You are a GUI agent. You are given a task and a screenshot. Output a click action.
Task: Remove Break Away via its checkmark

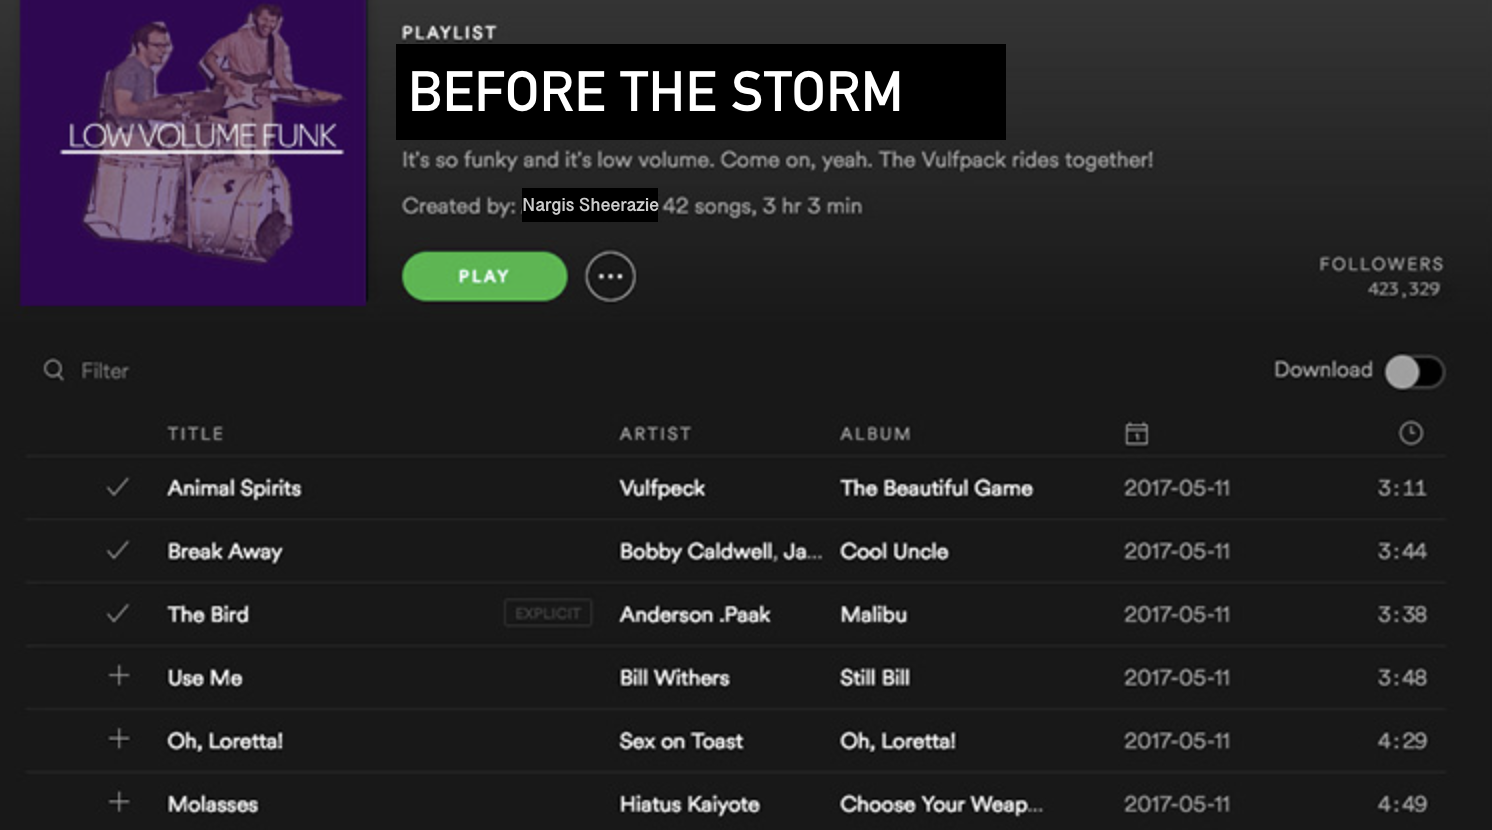click(x=118, y=551)
